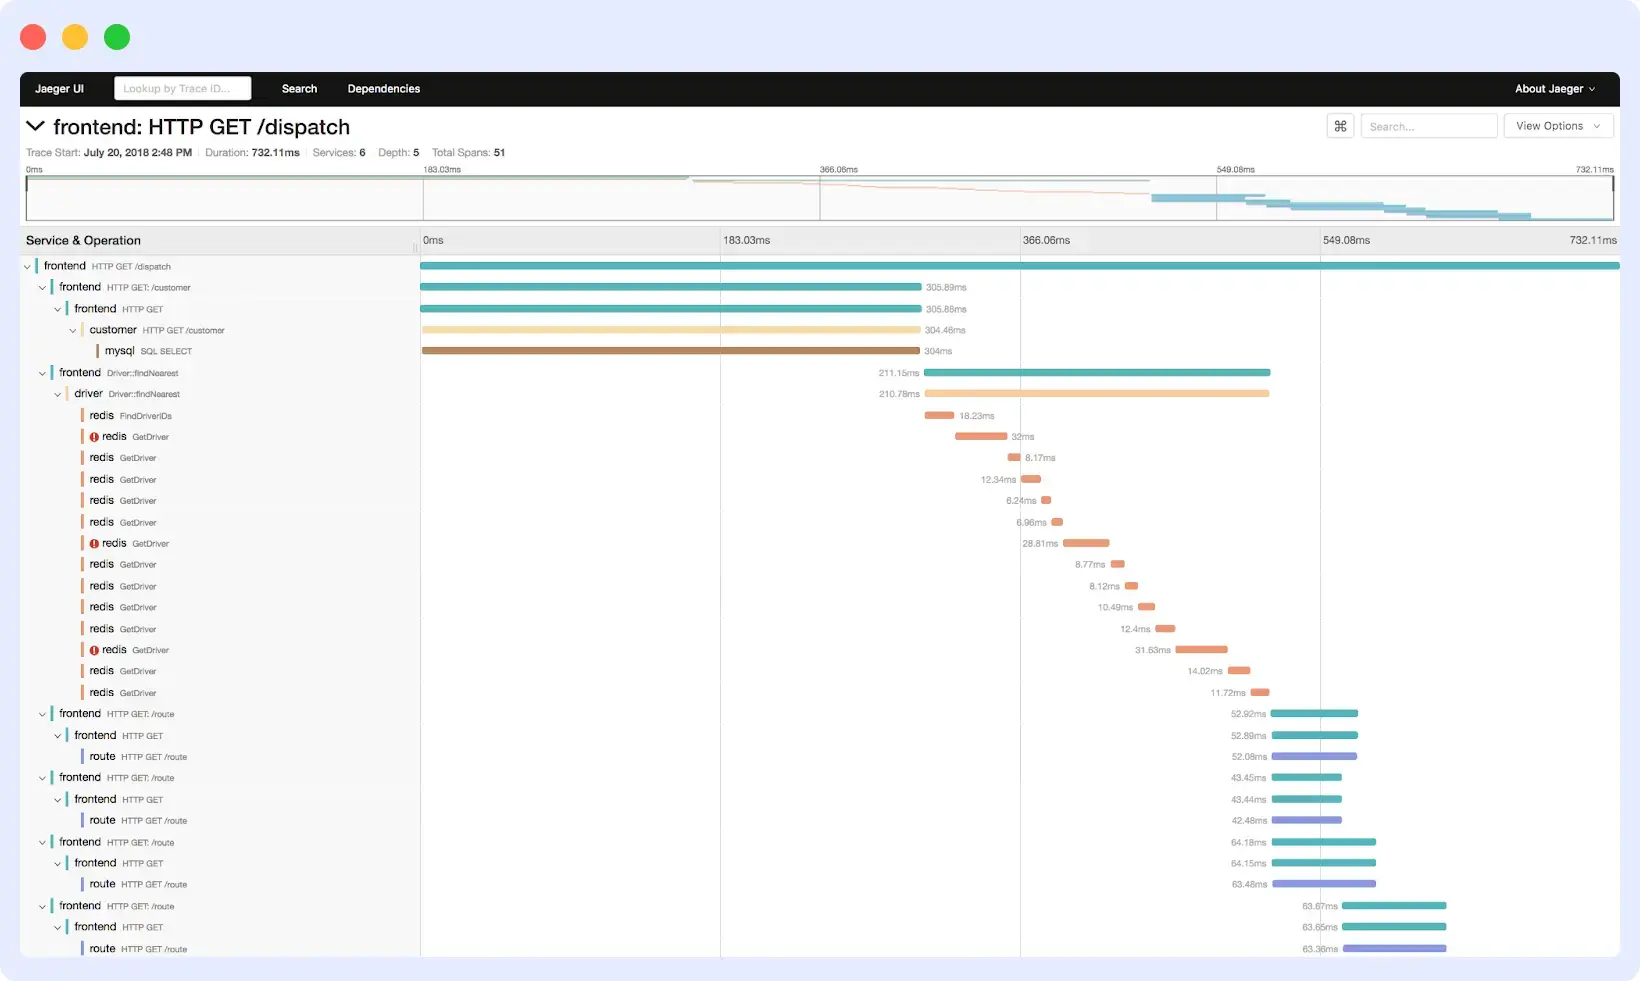Screen dimensions: 1640x981
Task: Open the Dependencies page
Action: (383, 88)
